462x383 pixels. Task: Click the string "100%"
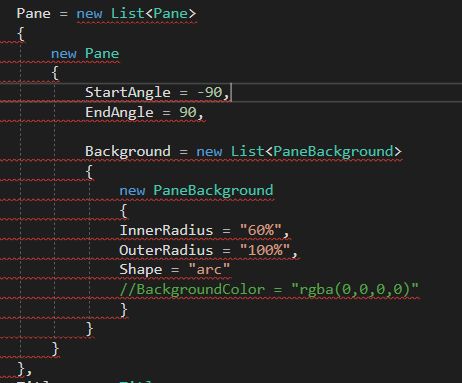[x=265, y=250]
